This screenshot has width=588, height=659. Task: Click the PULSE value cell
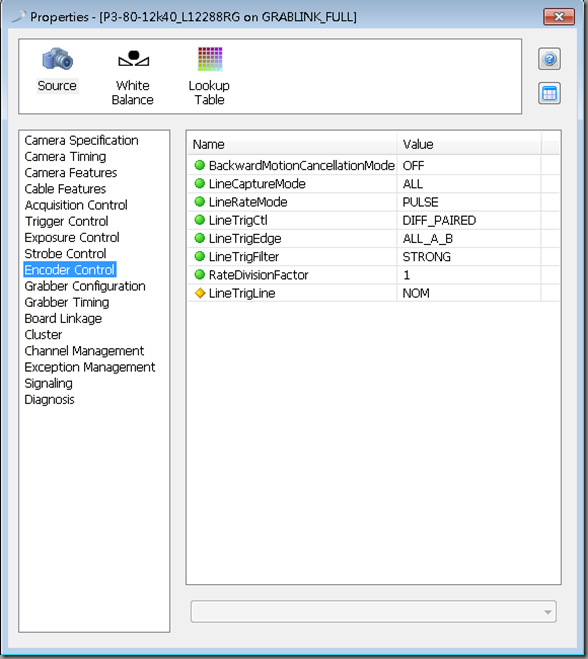(x=469, y=202)
